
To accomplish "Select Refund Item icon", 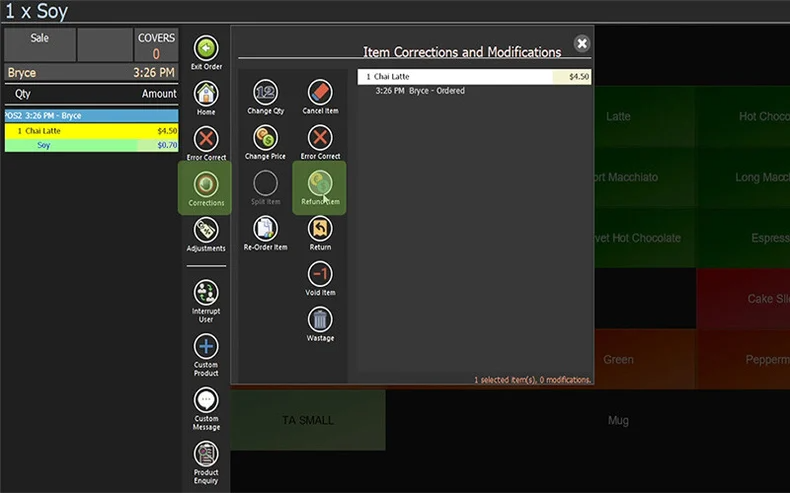I will click(320, 183).
